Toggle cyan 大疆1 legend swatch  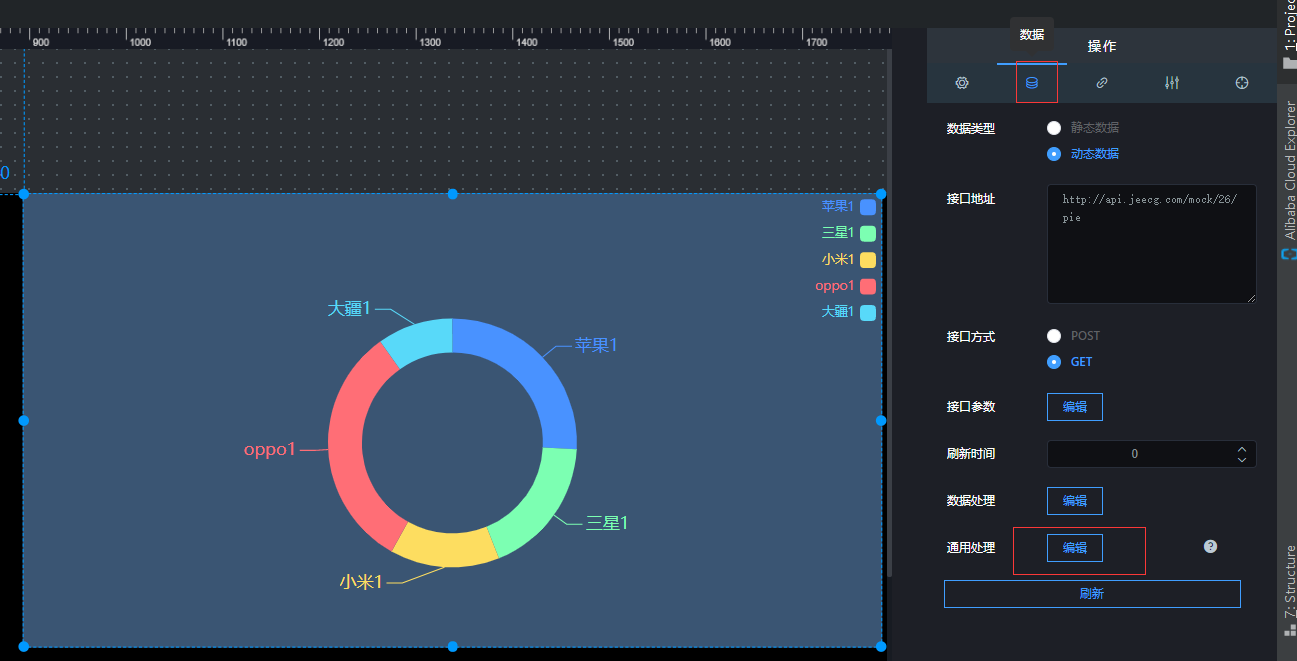868,312
